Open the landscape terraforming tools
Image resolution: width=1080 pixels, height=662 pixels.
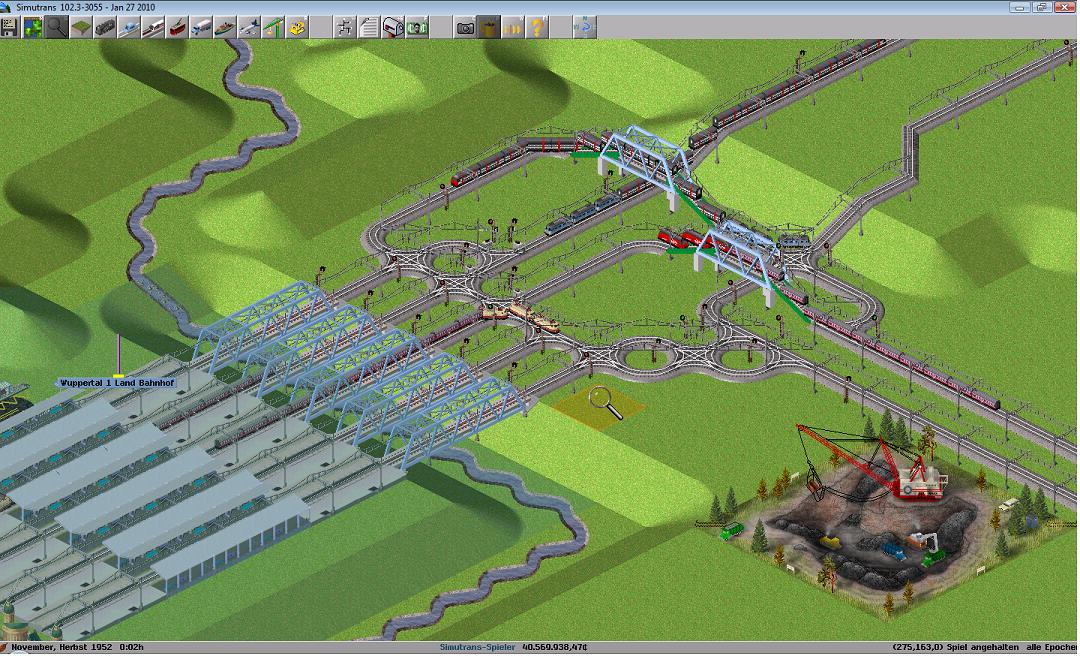coord(82,27)
